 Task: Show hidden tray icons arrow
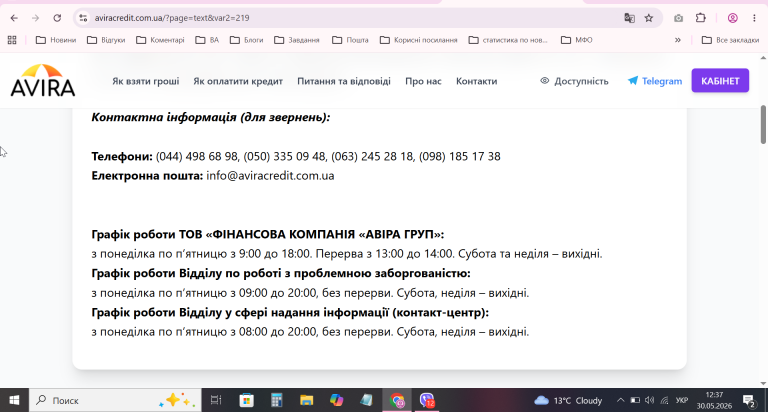point(620,400)
